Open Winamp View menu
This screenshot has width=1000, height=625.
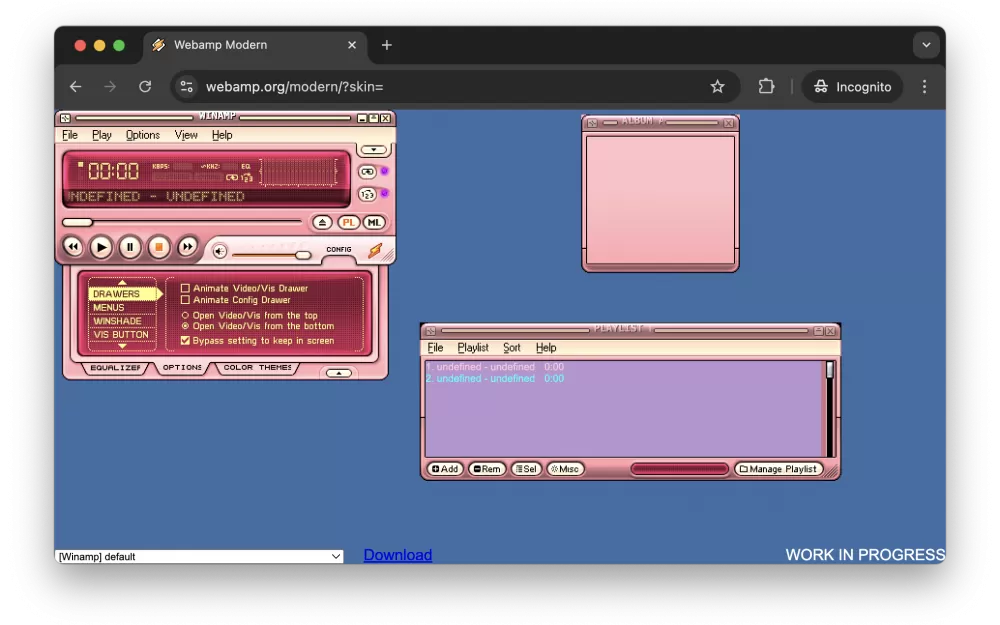click(x=186, y=135)
